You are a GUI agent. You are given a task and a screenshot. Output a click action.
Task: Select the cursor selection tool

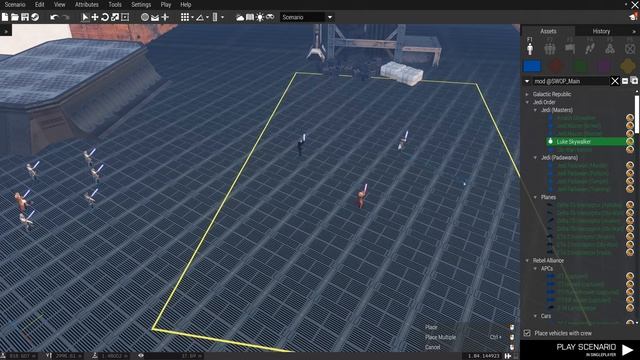coord(85,17)
